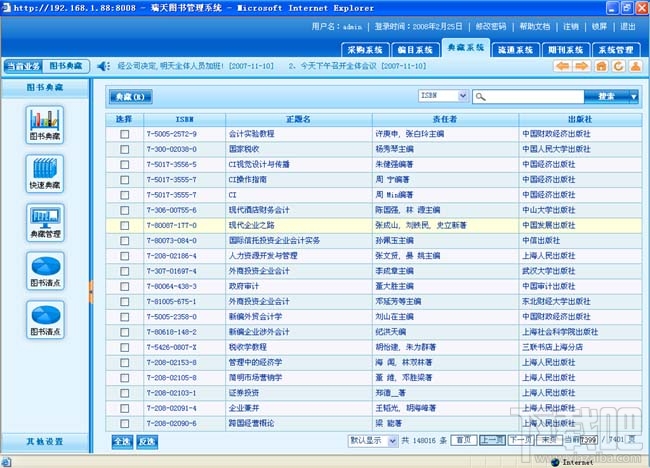
Task: Click the orange forward arrow icon
Action: tap(582, 66)
